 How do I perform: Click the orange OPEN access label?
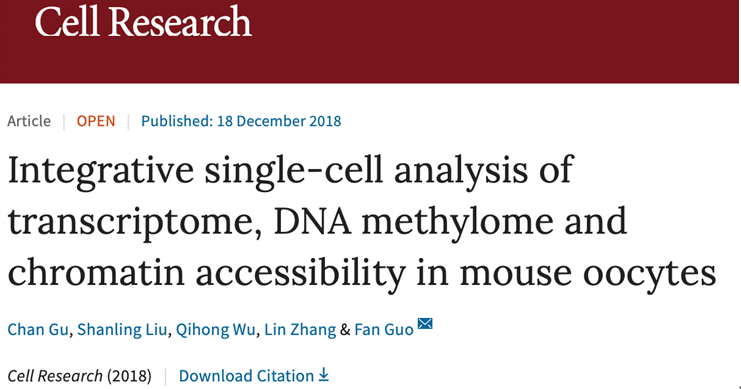96,121
